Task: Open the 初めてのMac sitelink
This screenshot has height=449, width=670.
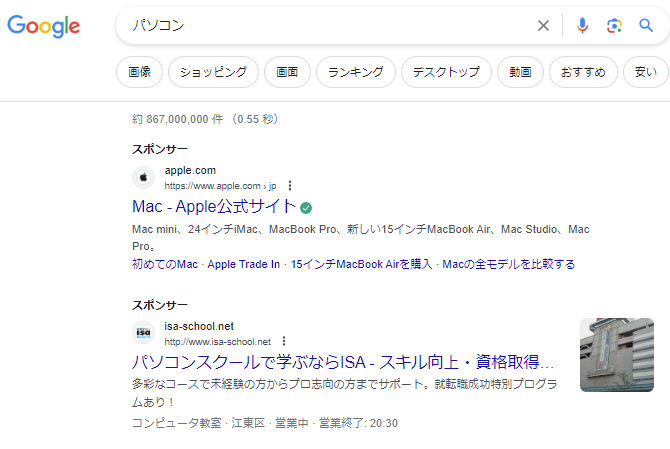Action: (165, 264)
